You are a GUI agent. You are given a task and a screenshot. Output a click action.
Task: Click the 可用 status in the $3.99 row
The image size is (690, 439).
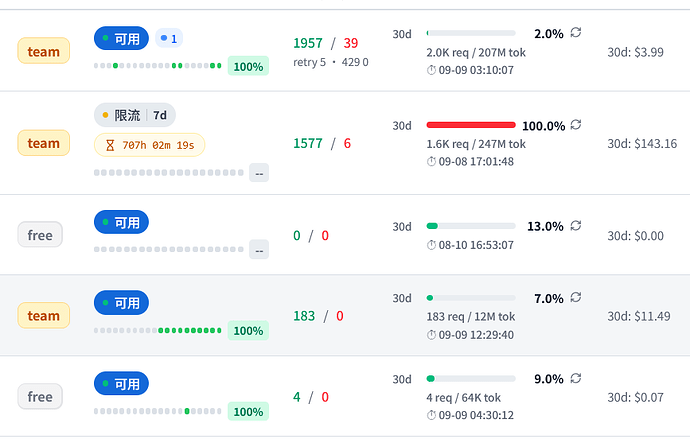coord(121,39)
